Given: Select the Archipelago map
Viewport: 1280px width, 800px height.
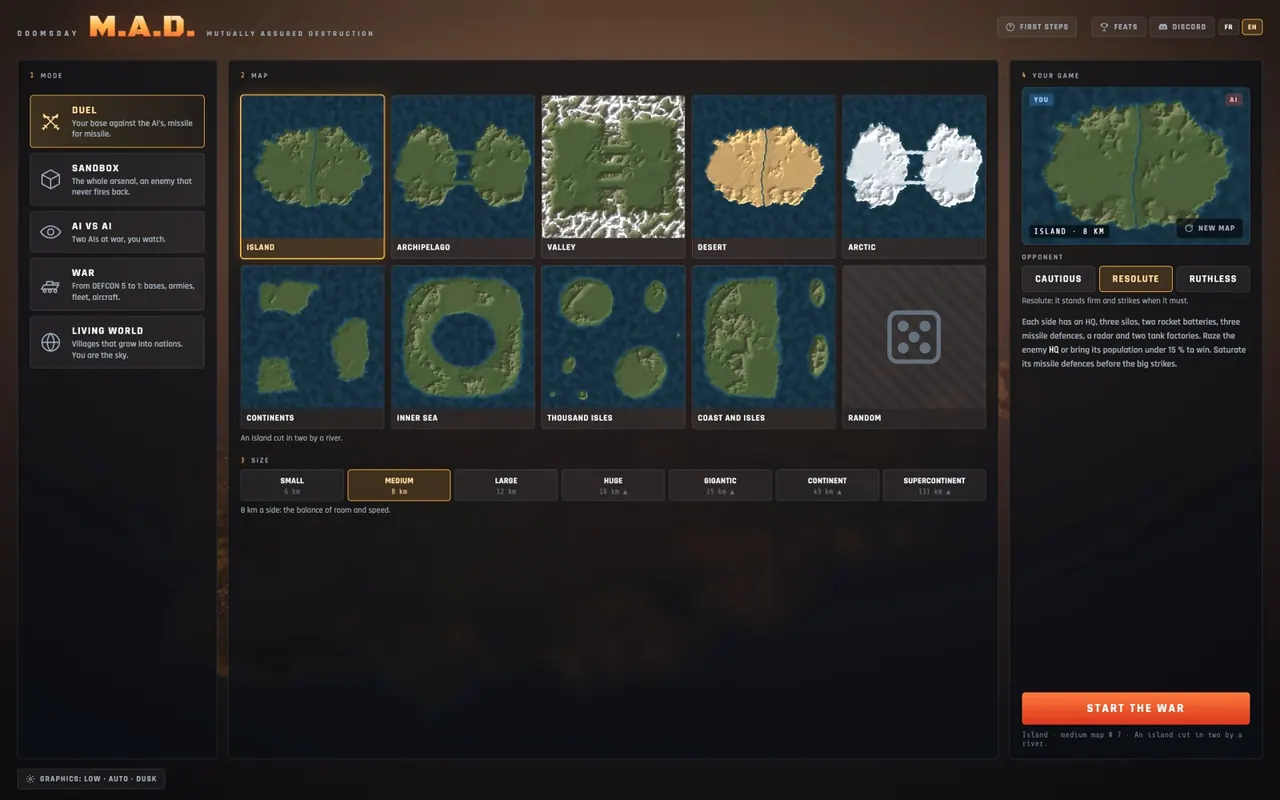Looking at the screenshot, I should pyautogui.click(x=463, y=177).
